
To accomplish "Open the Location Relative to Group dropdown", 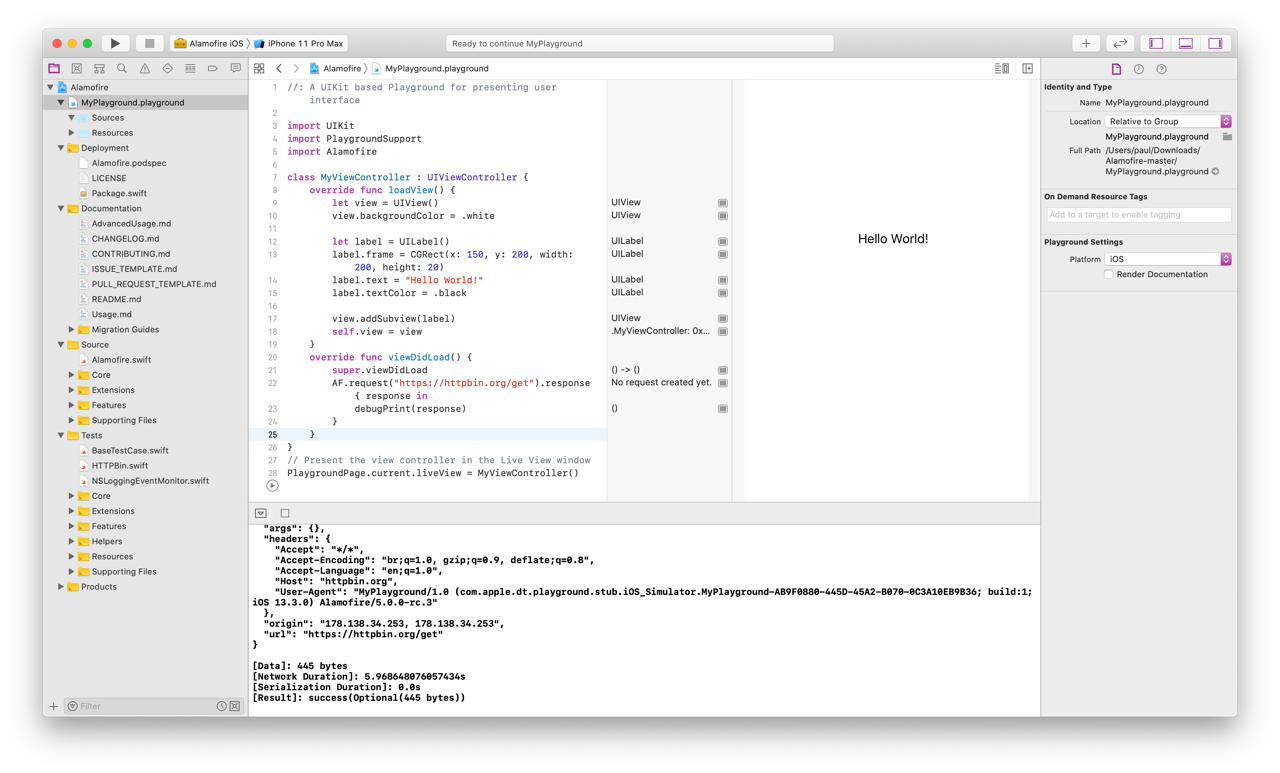I will click(x=1168, y=121).
